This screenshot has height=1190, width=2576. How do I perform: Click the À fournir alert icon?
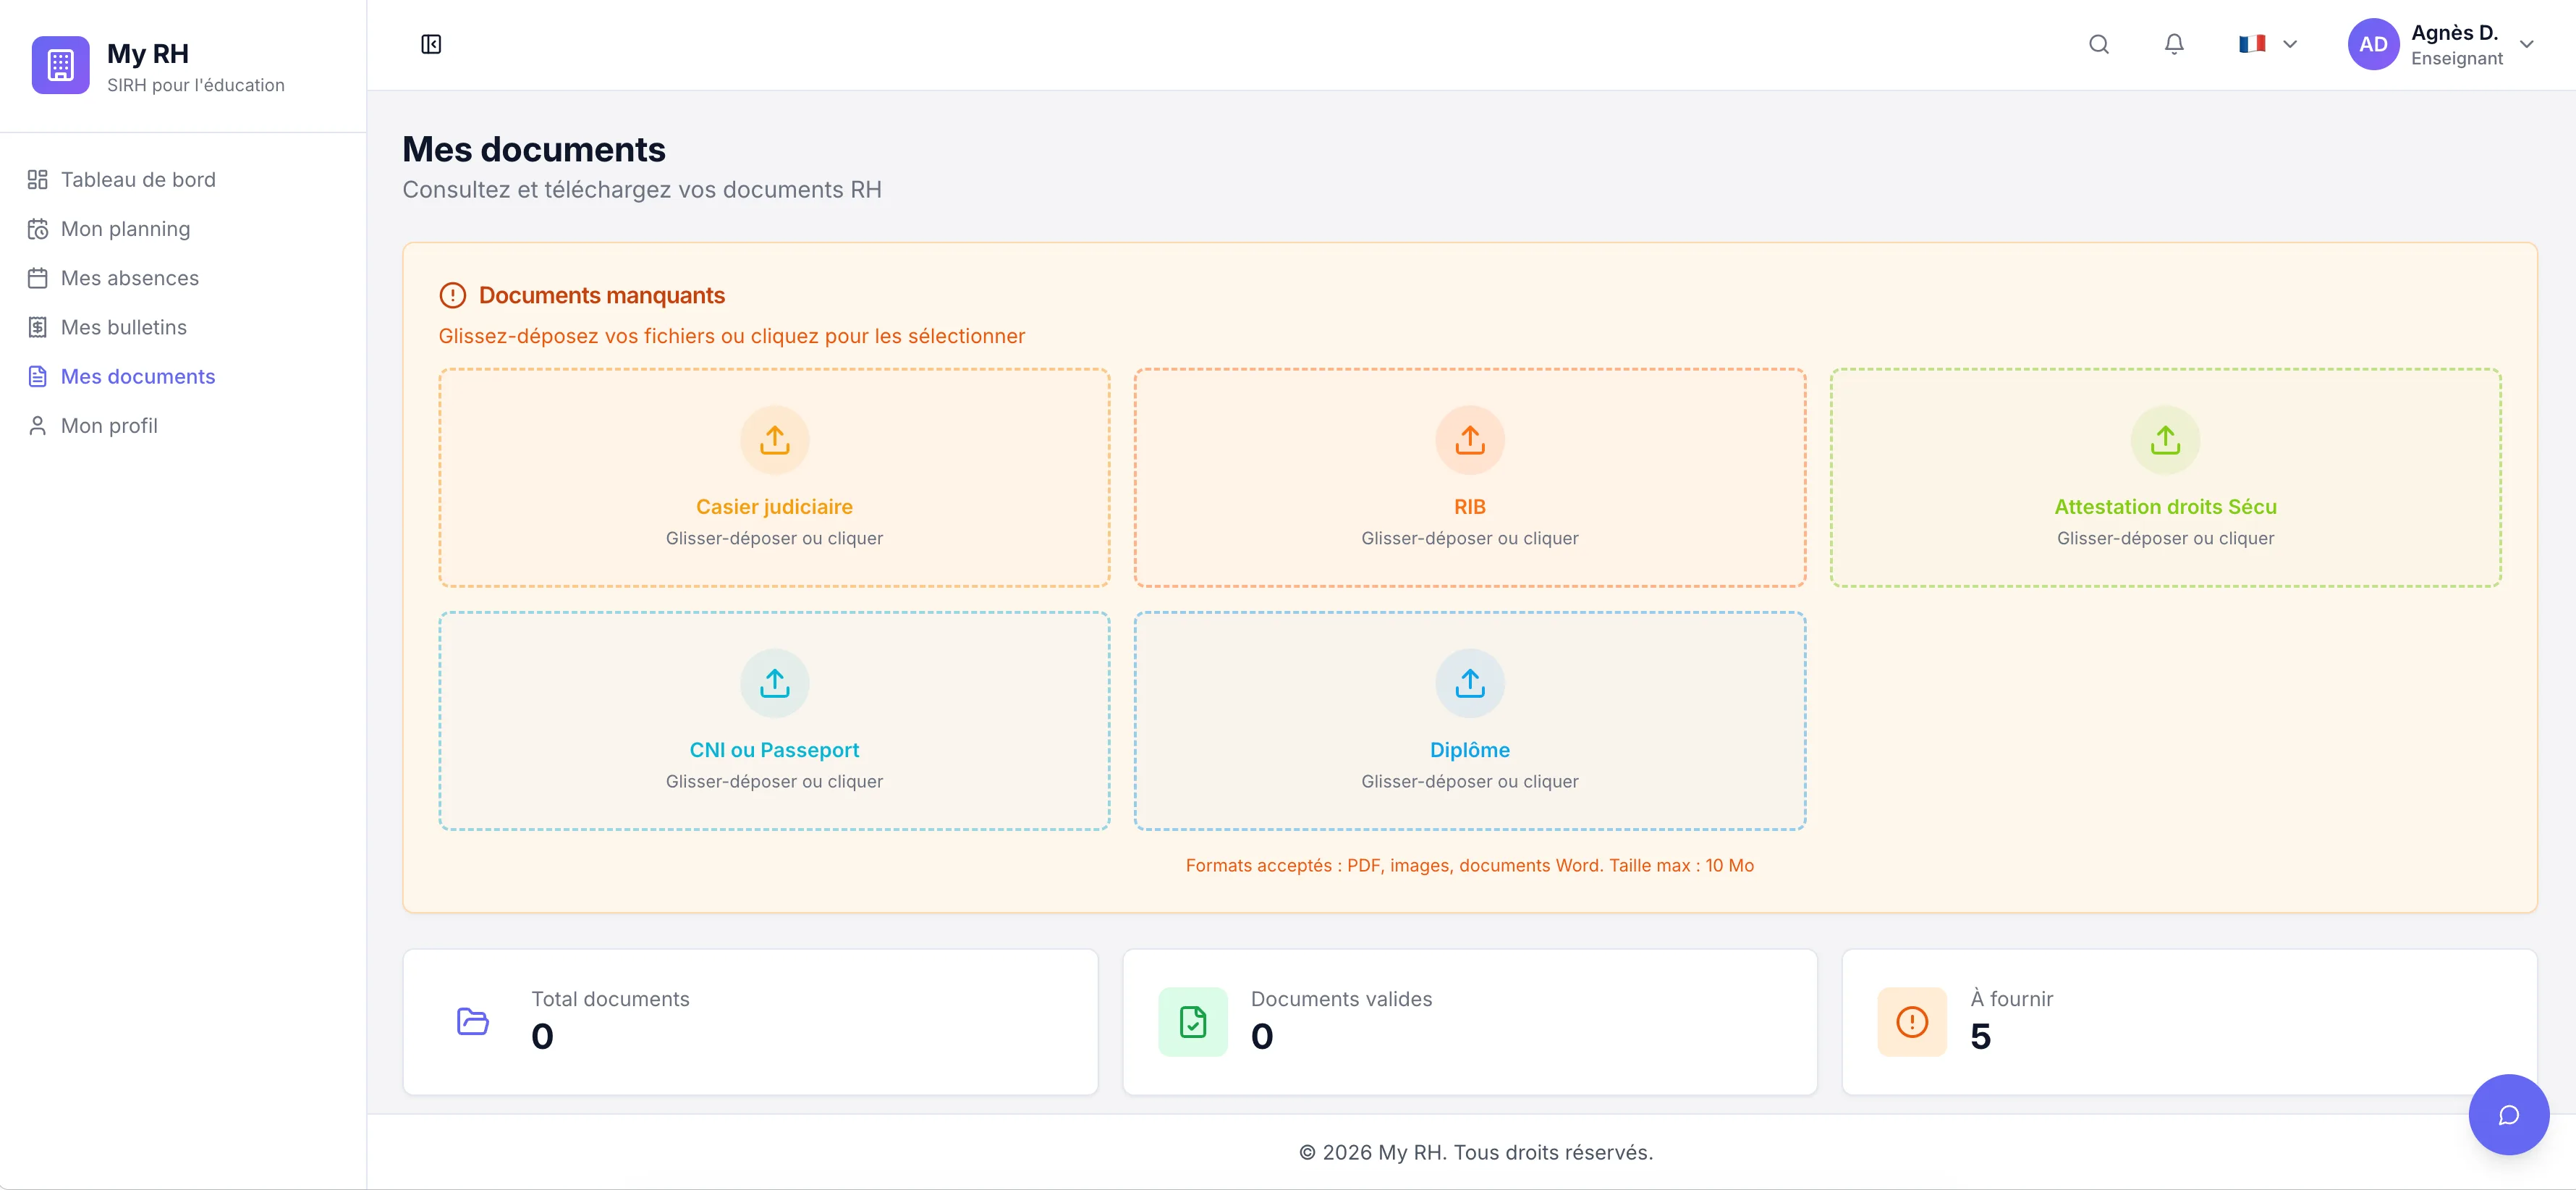[1912, 1022]
